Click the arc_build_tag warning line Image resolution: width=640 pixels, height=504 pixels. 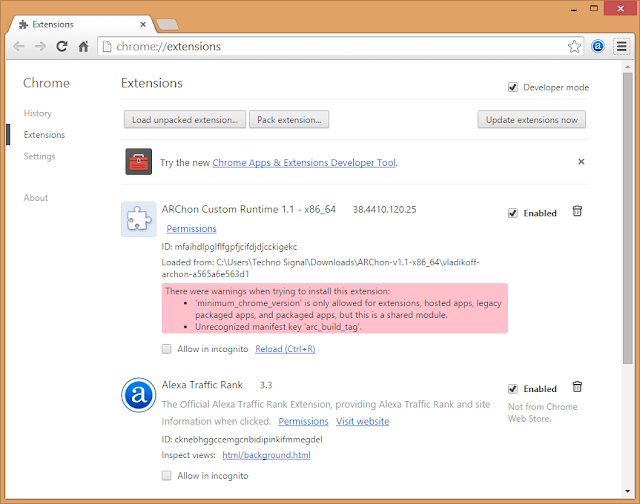point(278,327)
